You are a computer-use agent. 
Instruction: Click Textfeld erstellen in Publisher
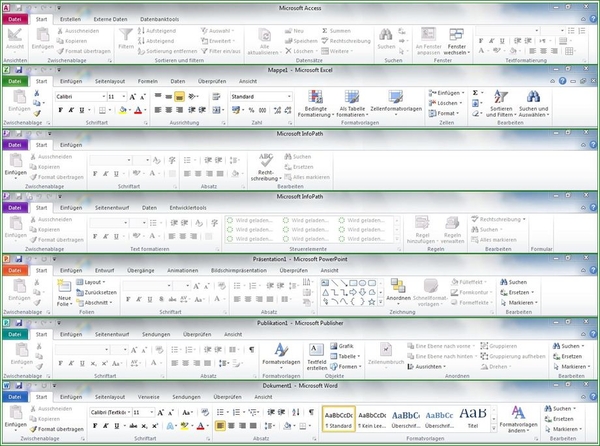tap(316, 357)
